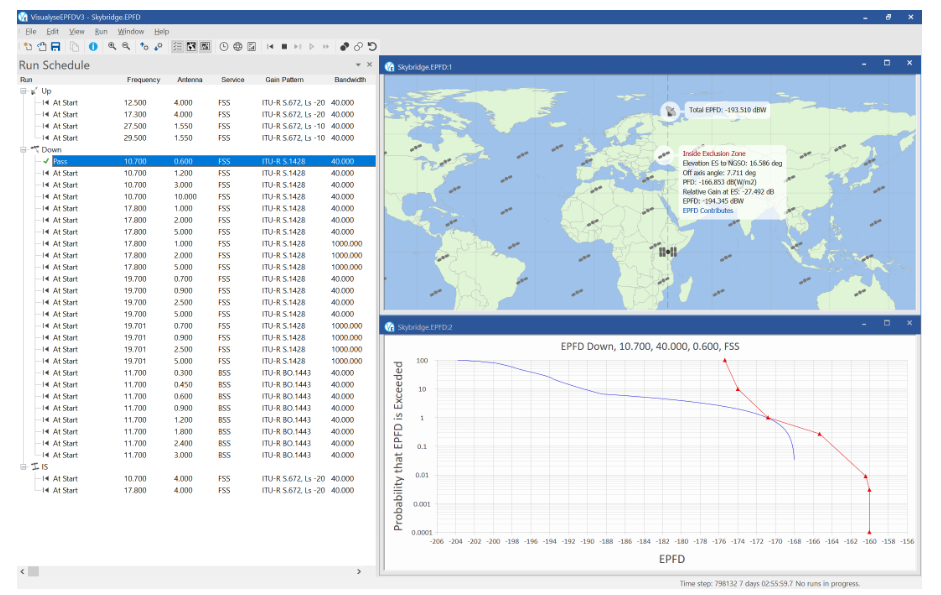
Task: Follow the EPFD Contributes link in map tooltip
Action: (708, 211)
